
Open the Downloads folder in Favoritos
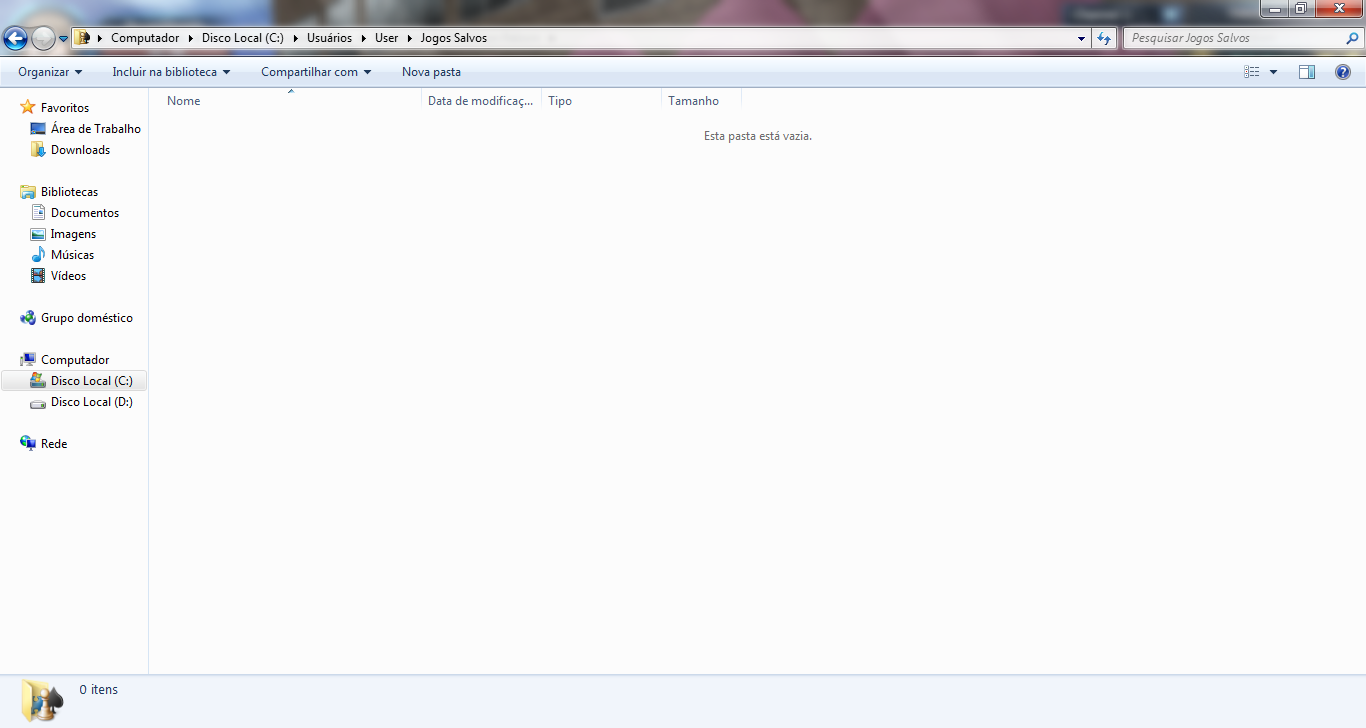click(80, 150)
